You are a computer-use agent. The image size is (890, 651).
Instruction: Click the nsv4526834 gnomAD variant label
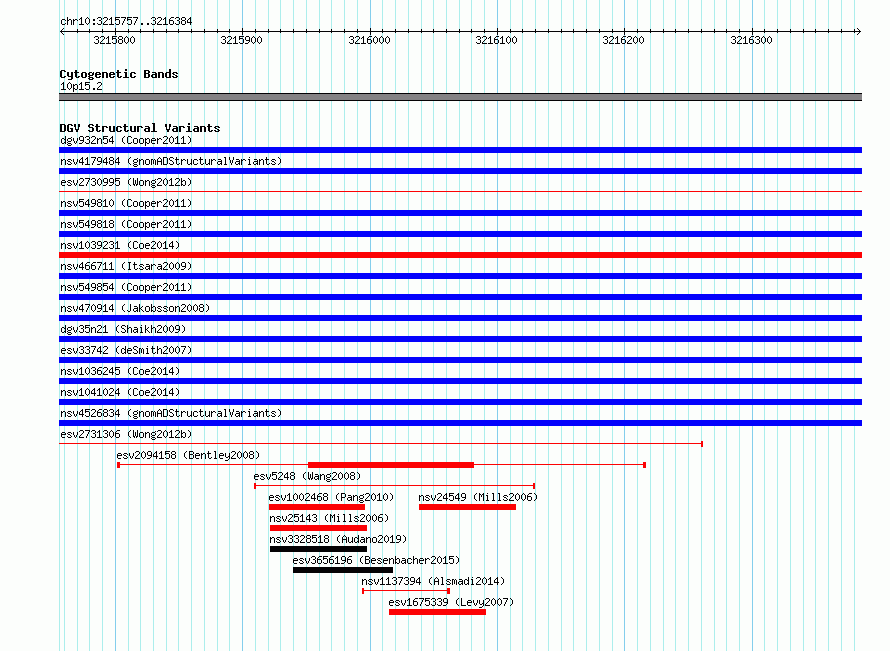171,413
